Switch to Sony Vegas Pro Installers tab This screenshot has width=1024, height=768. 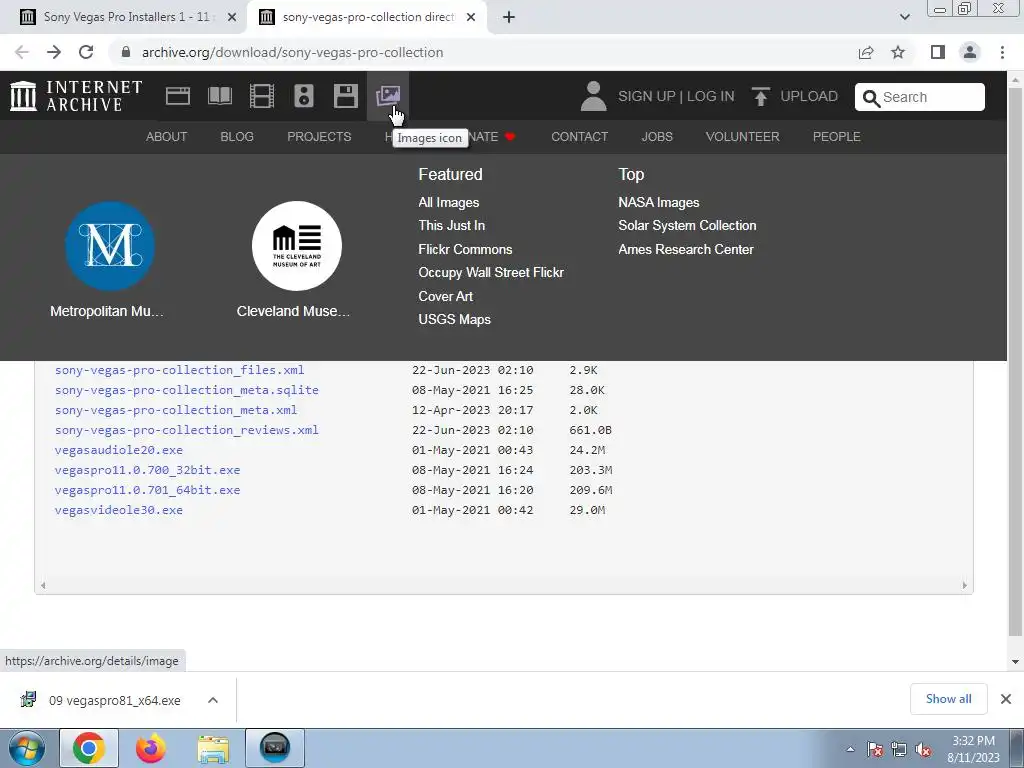(124, 17)
